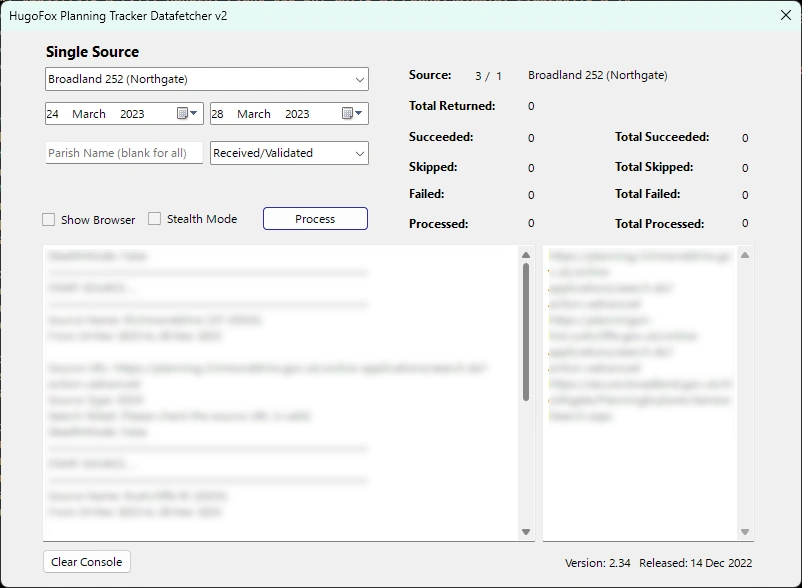Open the start date calendar picker
802x588 pixels.
[187, 114]
